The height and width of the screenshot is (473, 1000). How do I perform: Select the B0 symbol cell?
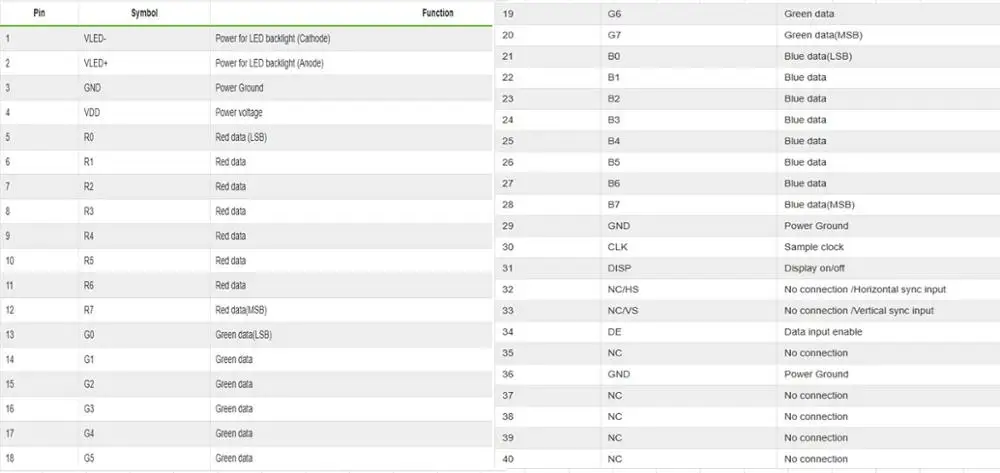(x=614, y=56)
